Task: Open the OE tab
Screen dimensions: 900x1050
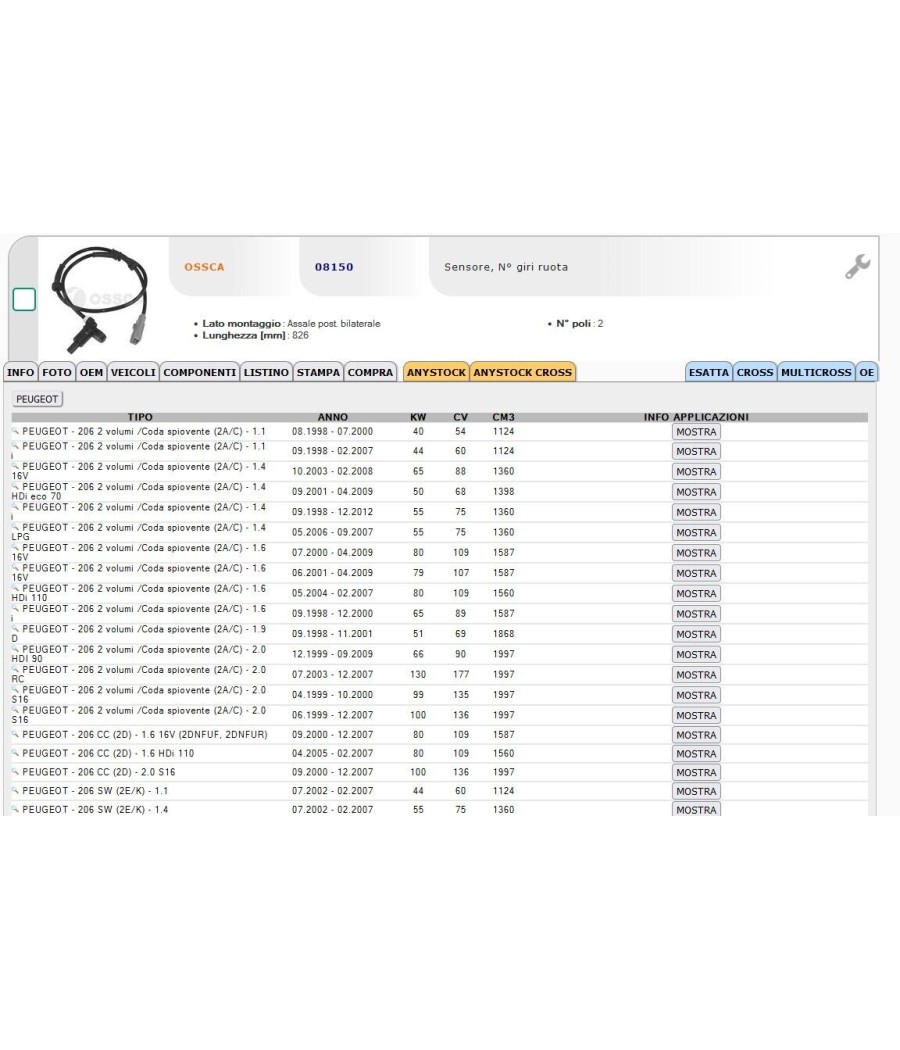Action: (867, 372)
